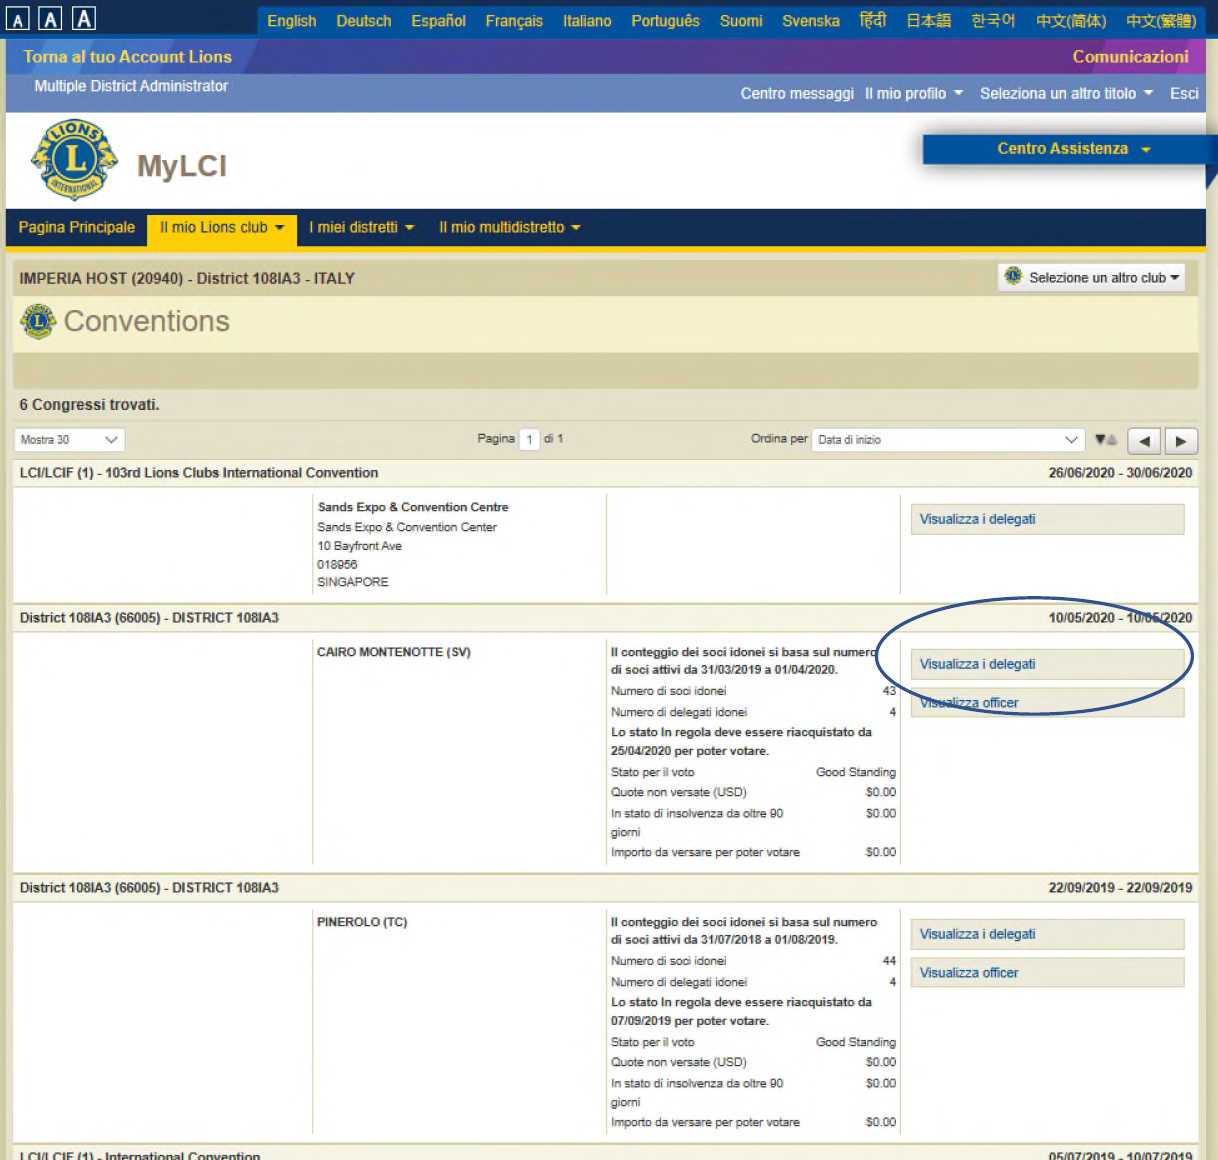Open the I miei distretti menu
Viewport: 1218px width, 1160px height.
(361, 228)
